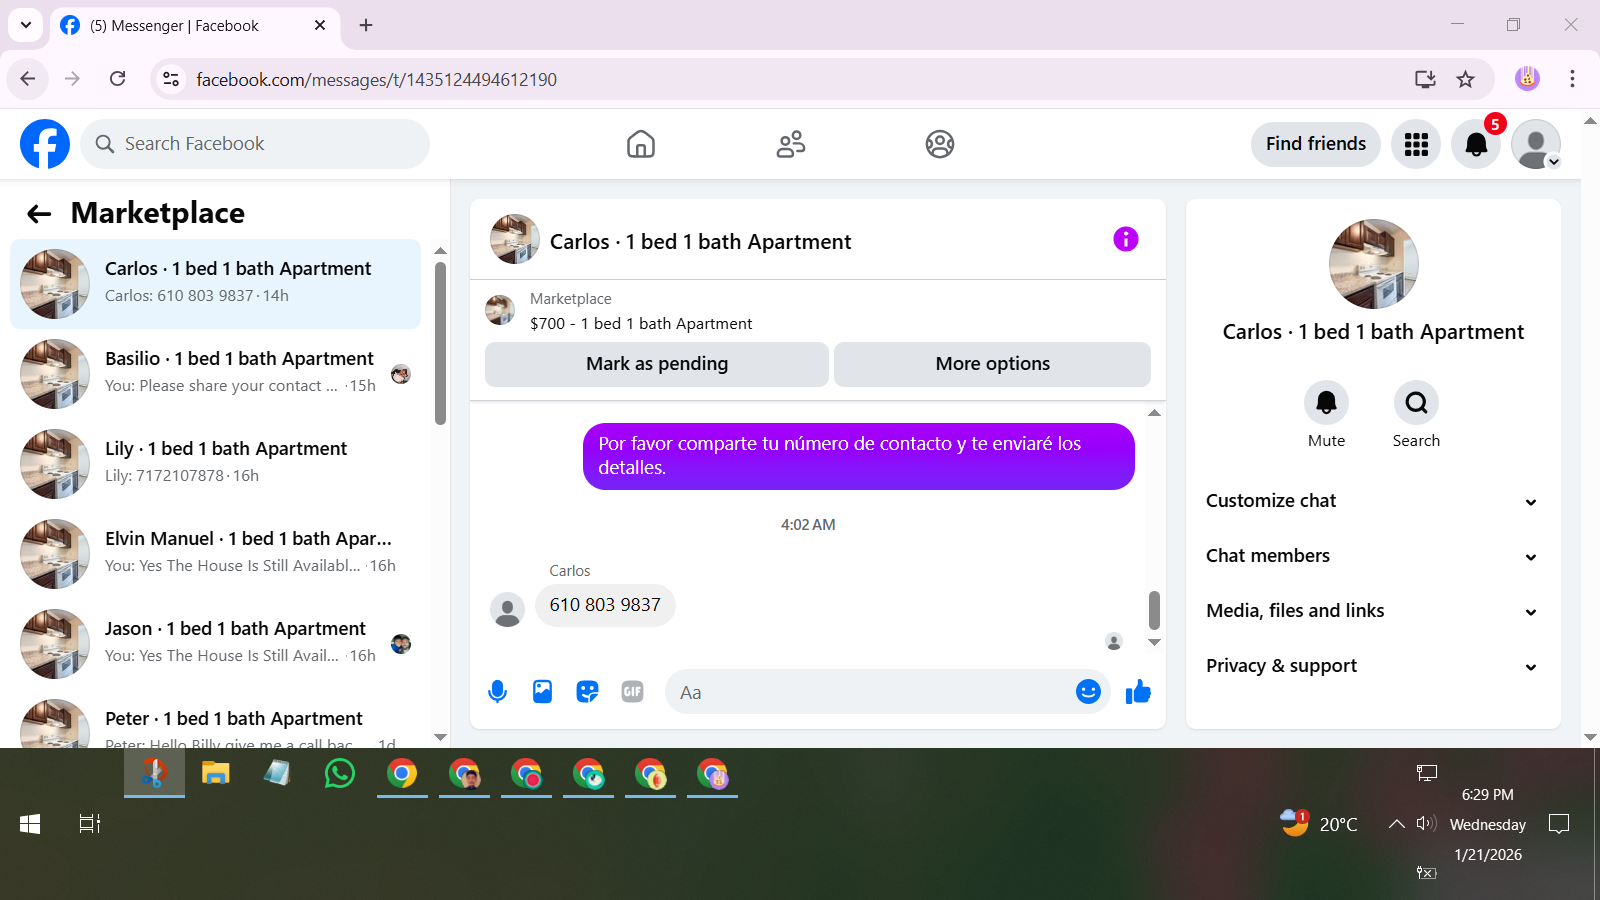This screenshot has height=900, width=1600.
Task: Open Basilio 1 bed 1 bath conversation
Action: tap(215, 374)
